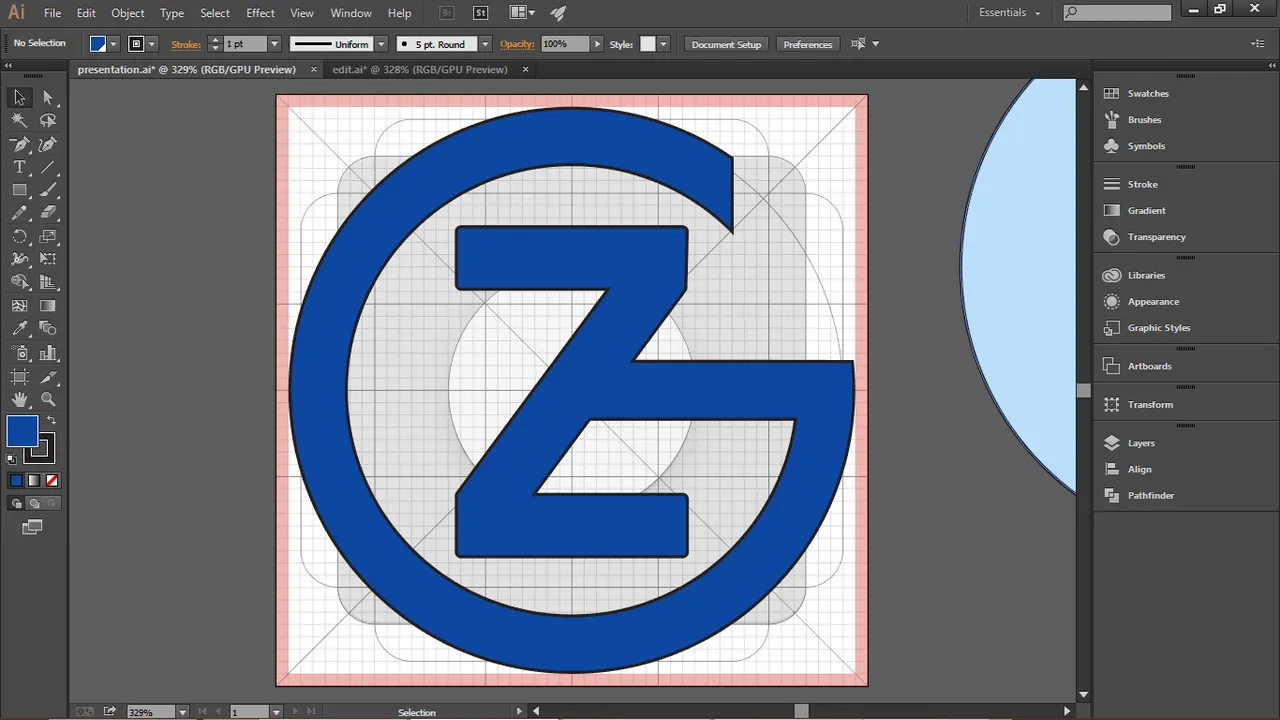1280x720 pixels.
Task: Open fill swatch dropdown arrow
Action: 114,44
